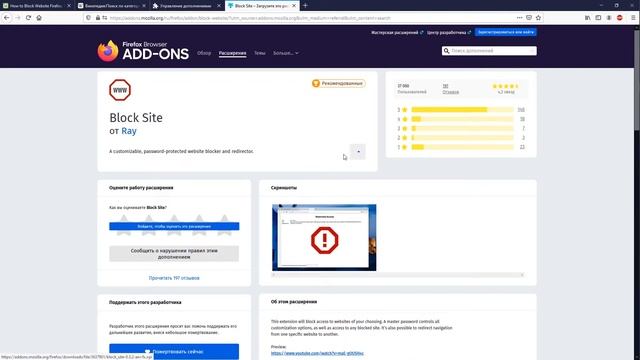Open the Обзор navigation item
640x360 pixels.
tap(204, 53)
